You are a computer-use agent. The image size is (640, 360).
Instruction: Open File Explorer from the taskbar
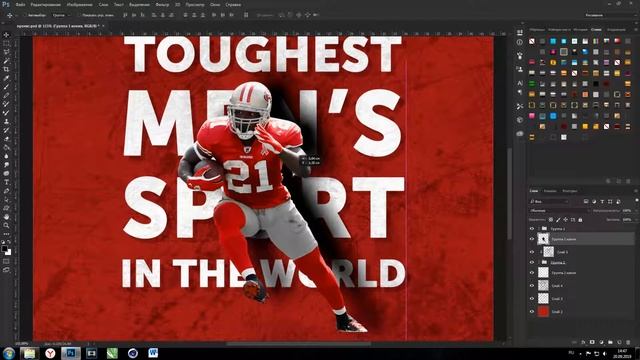click(x=29, y=353)
